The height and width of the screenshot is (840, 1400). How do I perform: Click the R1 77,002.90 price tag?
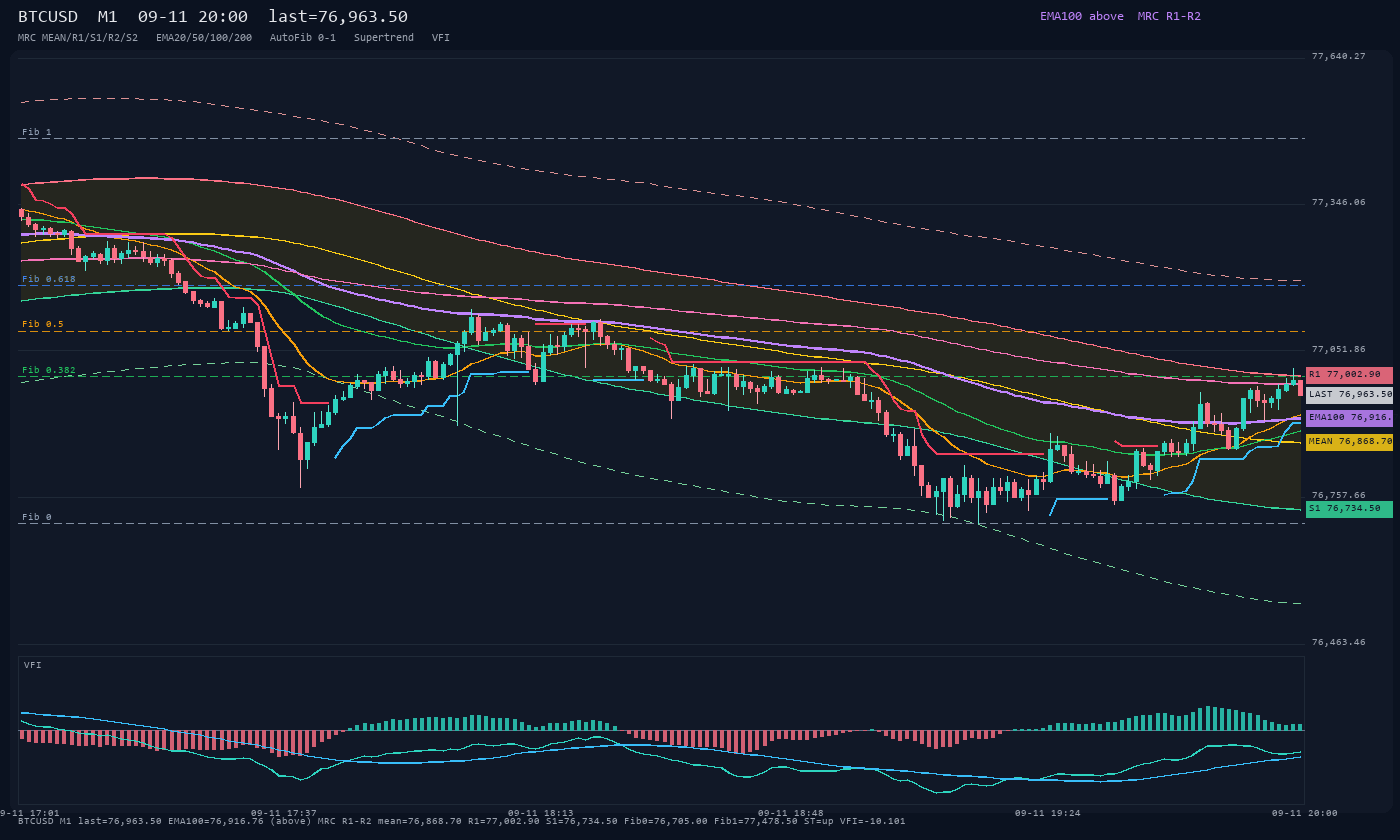pos(1349,374)
